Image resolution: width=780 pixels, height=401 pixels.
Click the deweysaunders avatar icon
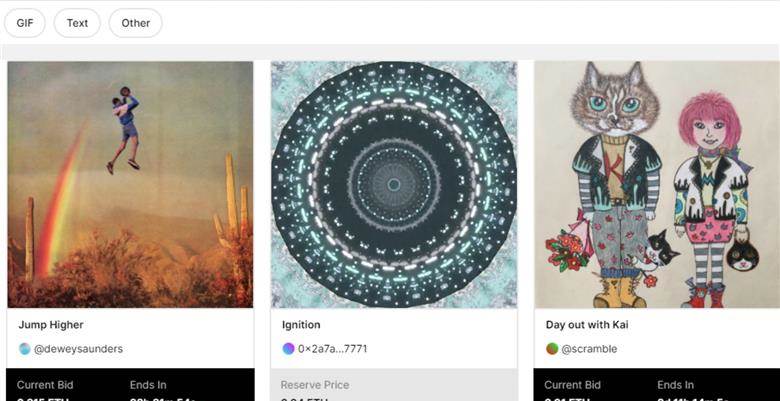[x=24, y=349]
